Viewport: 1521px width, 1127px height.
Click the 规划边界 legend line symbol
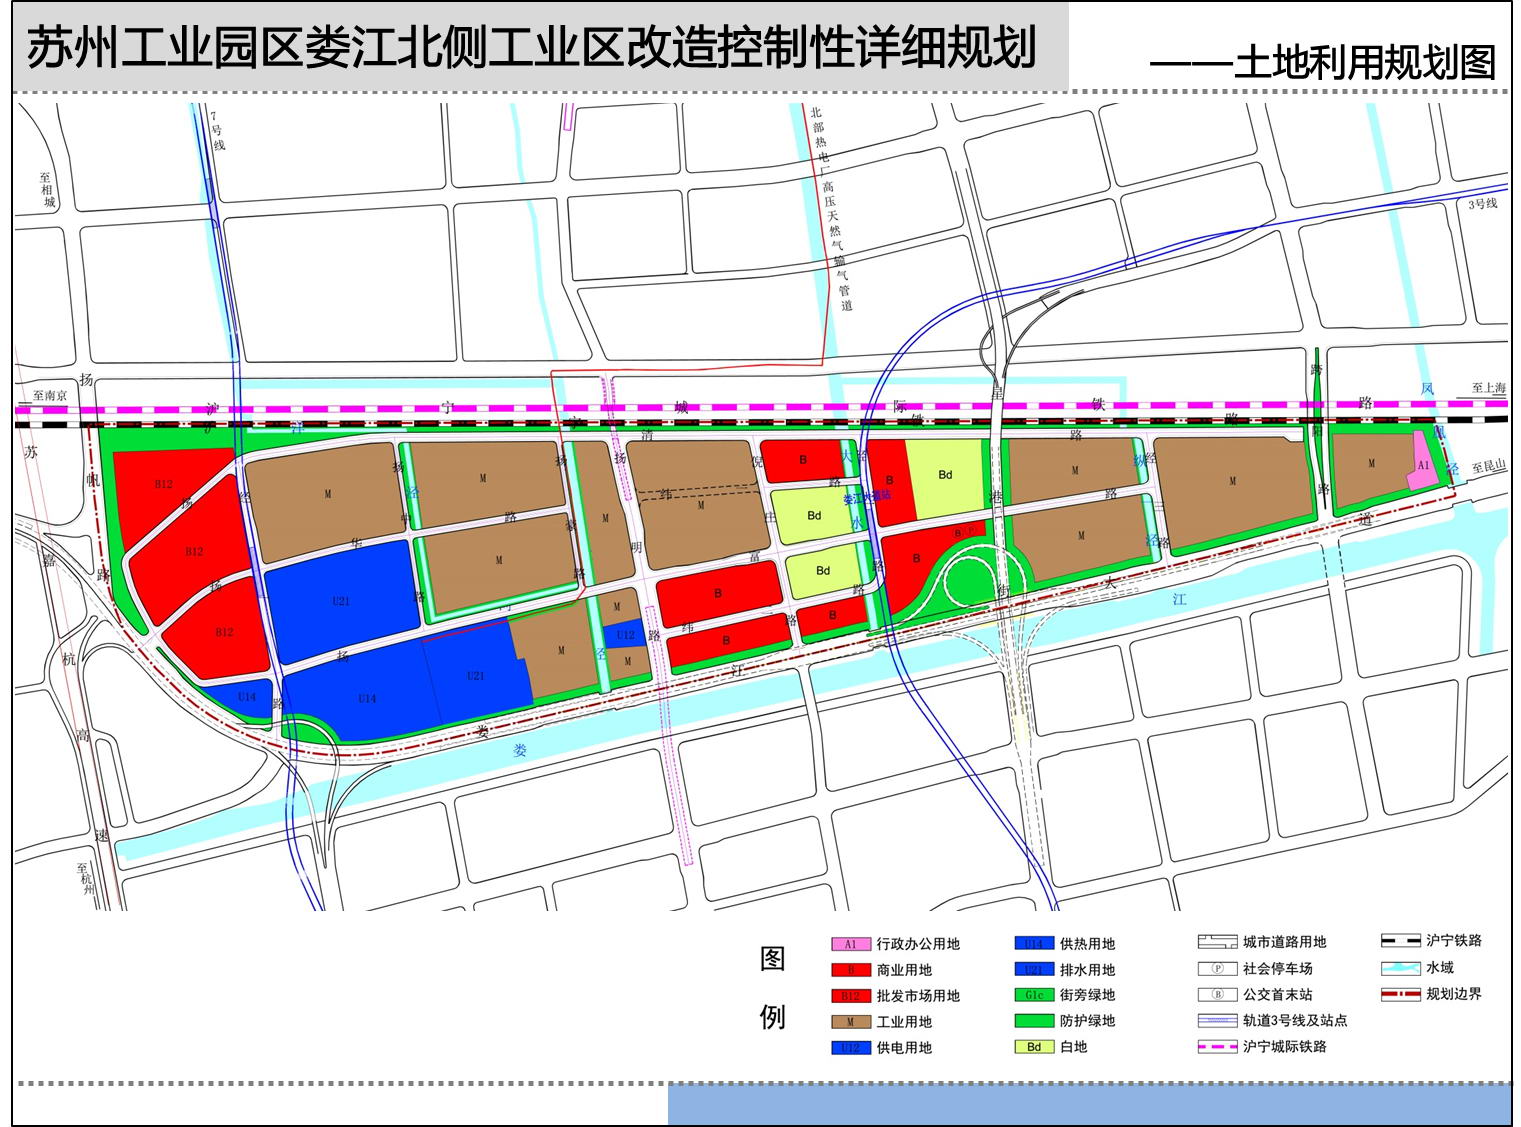pos(1400,995)
